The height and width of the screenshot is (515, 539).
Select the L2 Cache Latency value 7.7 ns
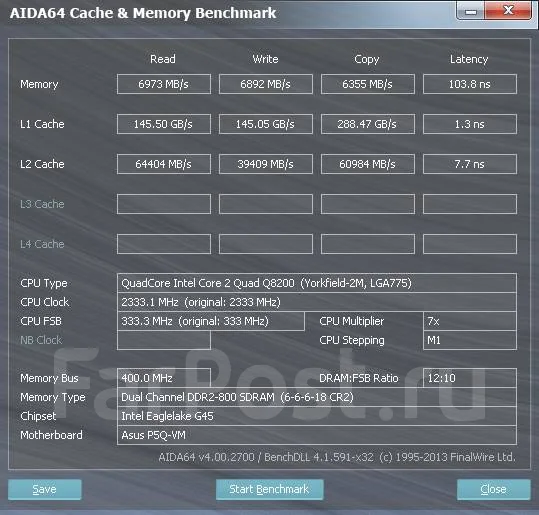tap(470, 164)
